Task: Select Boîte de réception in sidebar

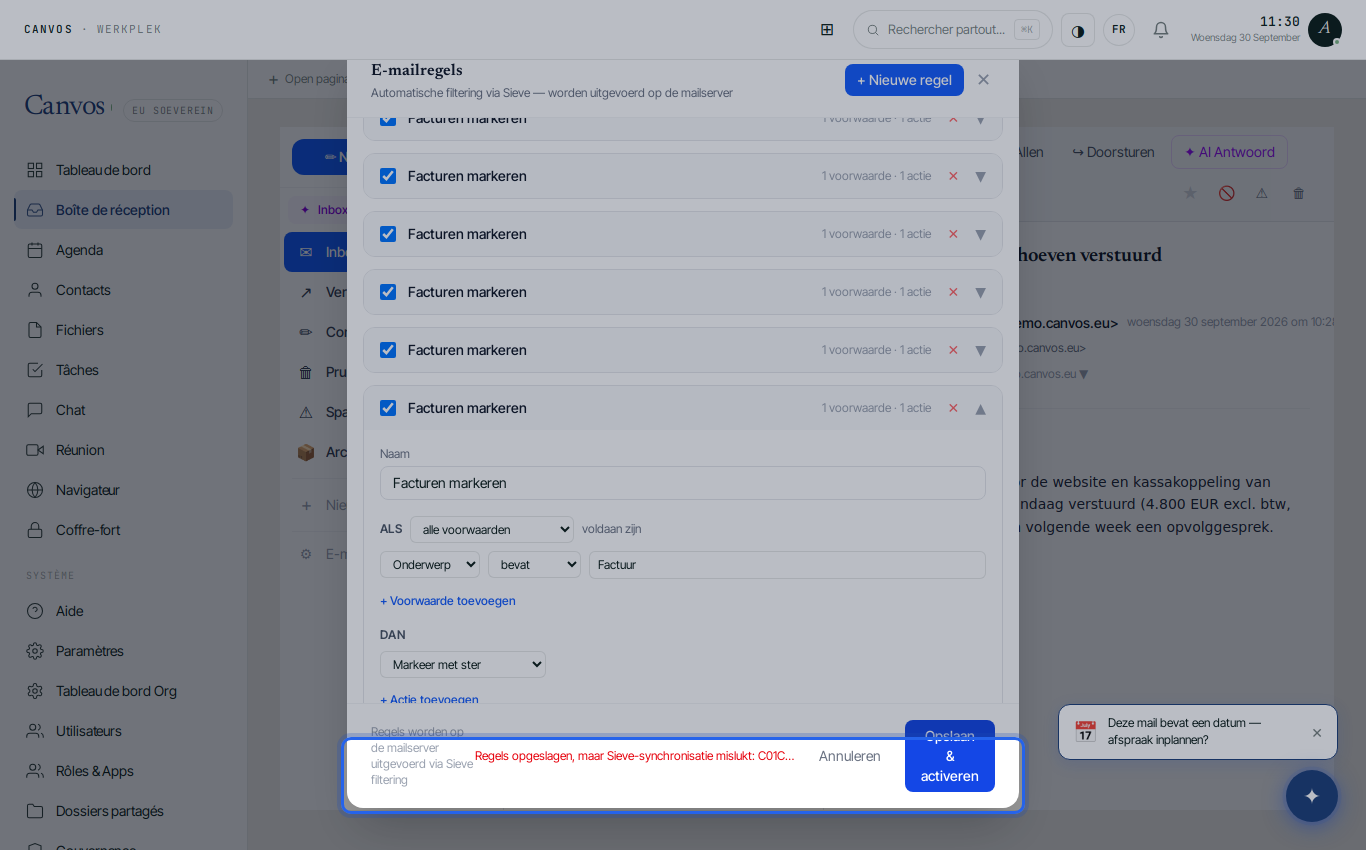Action: pos(124,210)
